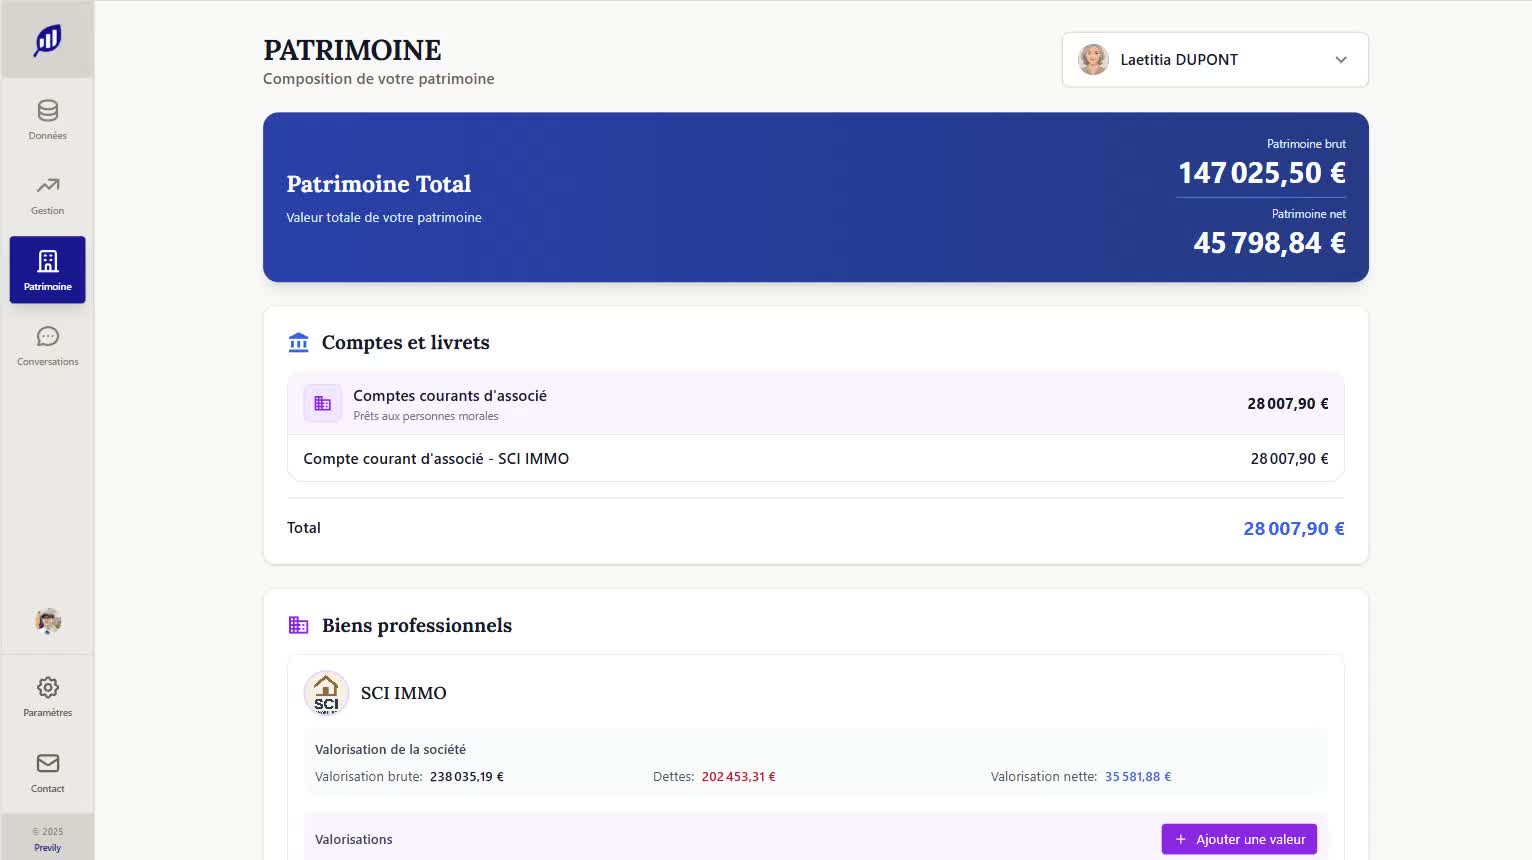Click the user avatar in the sidebar
Image resolution: width=1532 pixels, height=860 pixels.
tap(47, 621)
